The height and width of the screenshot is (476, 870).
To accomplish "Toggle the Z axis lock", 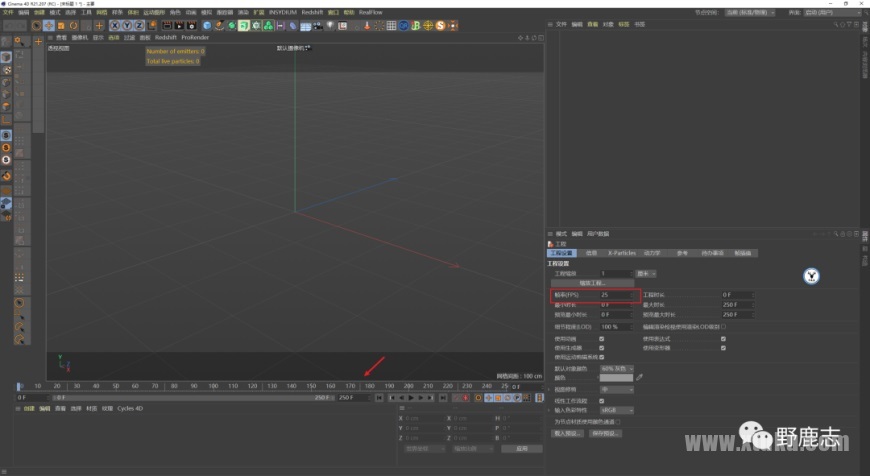I will (x=139, y=26).
